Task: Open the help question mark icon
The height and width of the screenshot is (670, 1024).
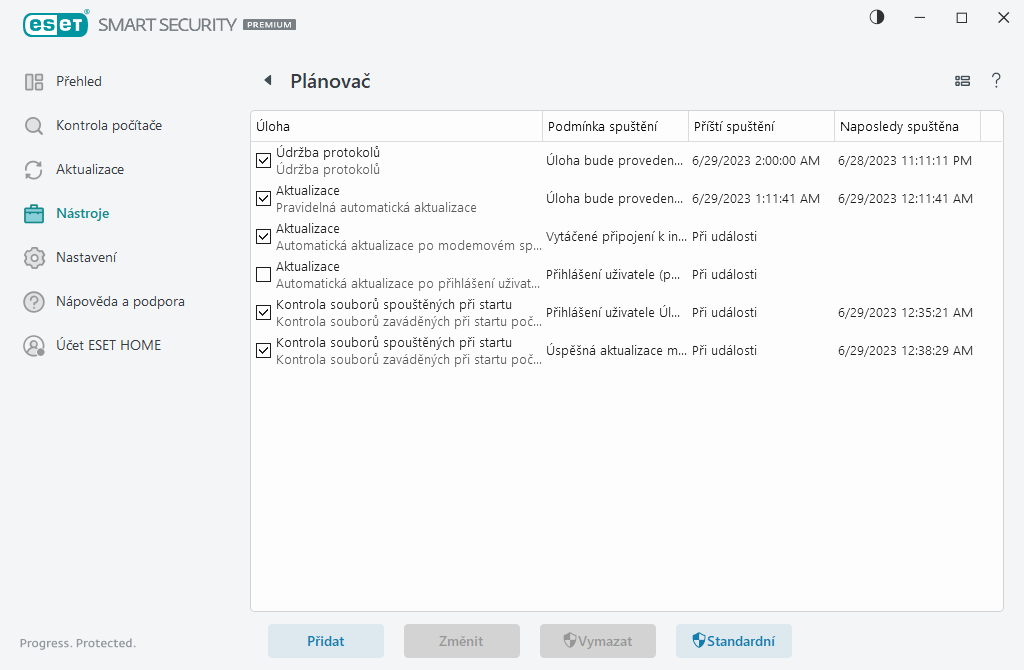Action: tap(996, 81)
